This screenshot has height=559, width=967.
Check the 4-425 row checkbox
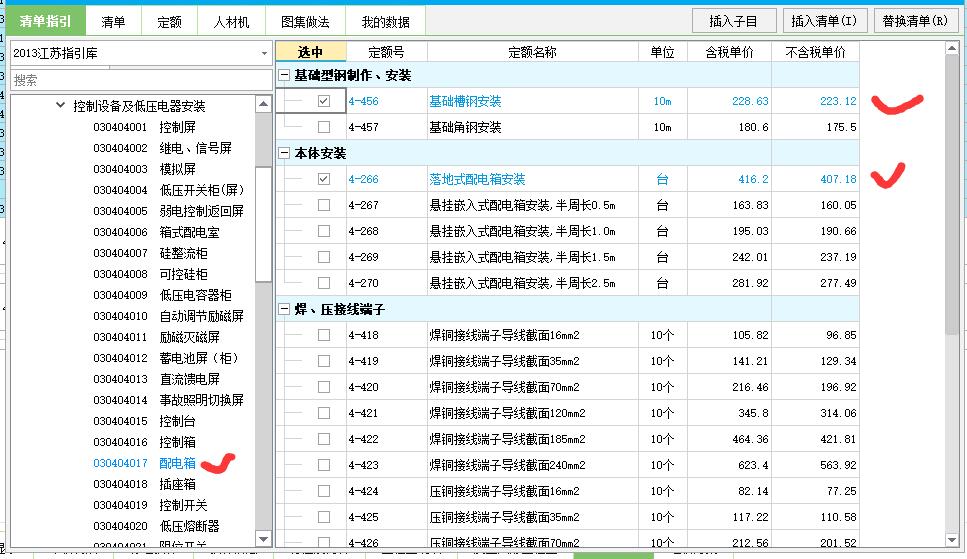click(324, 516)
